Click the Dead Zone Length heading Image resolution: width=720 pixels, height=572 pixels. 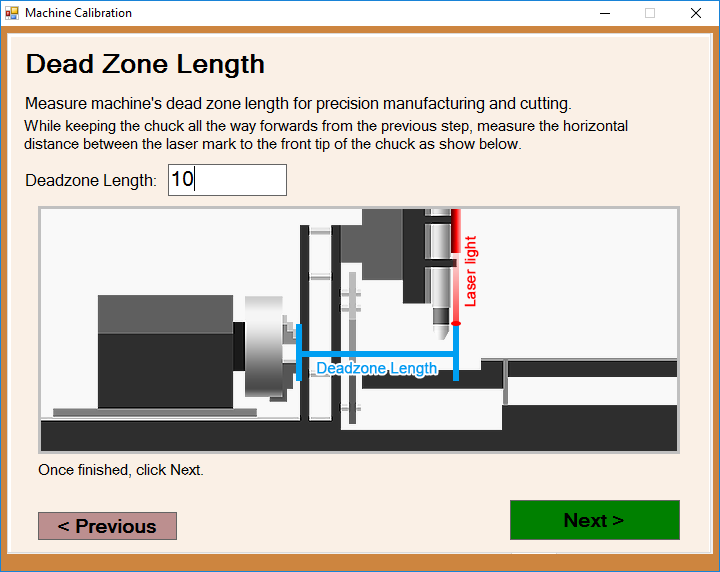(x=145, y=64)
